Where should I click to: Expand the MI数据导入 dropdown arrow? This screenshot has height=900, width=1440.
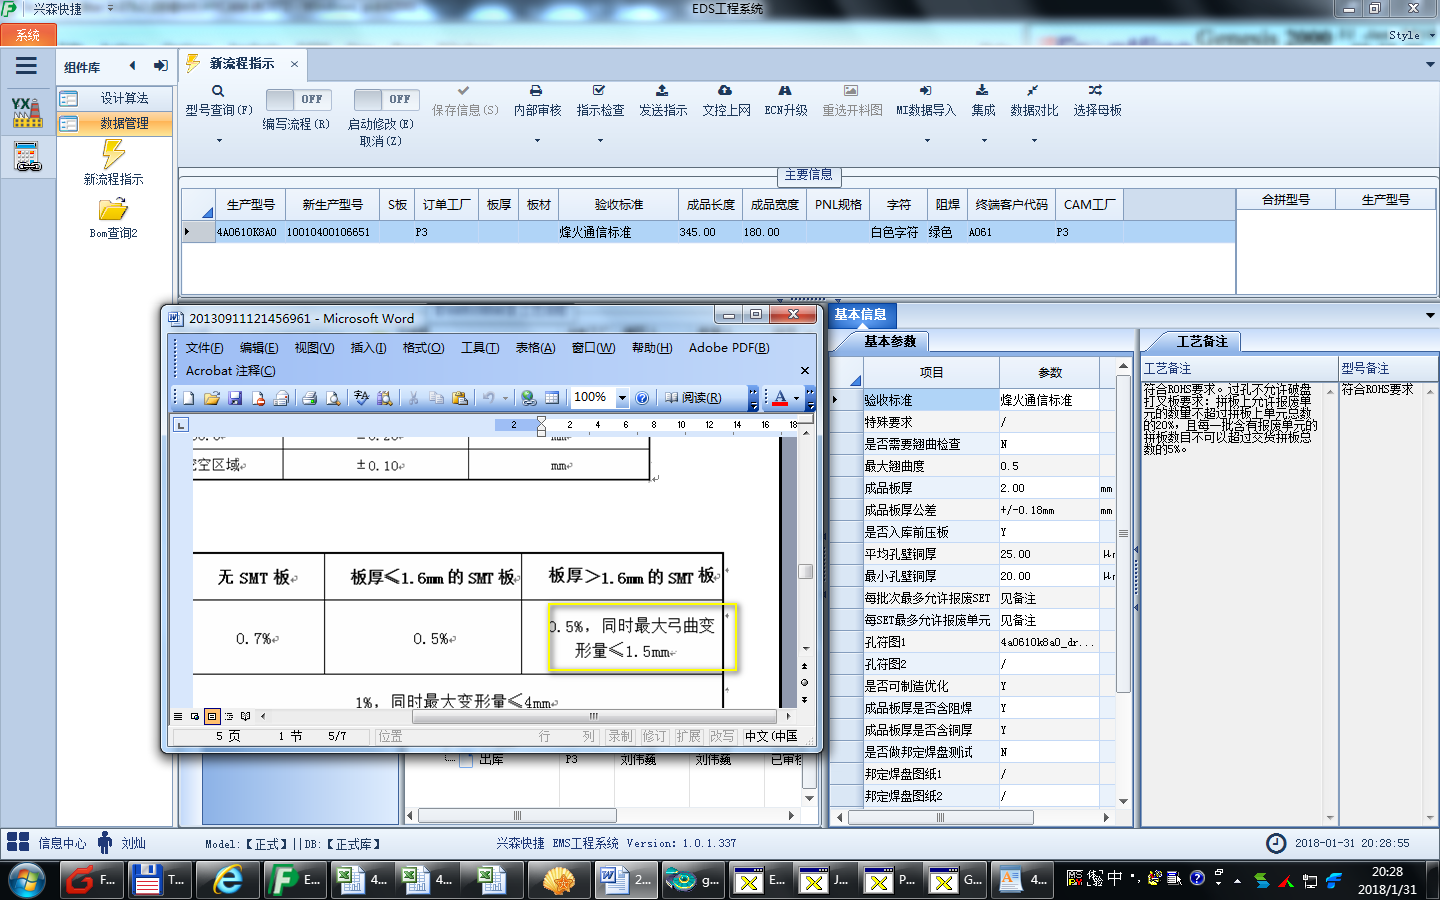926,140
